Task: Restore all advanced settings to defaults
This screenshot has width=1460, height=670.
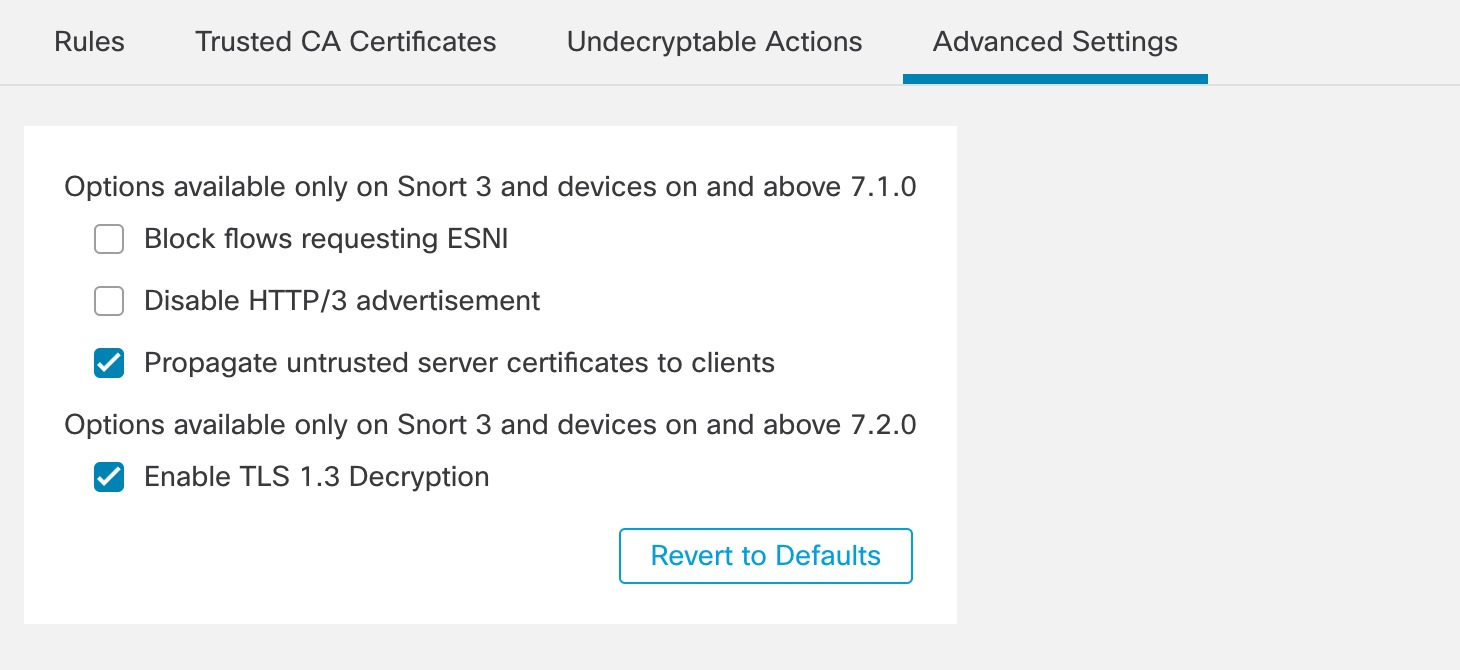Action: (x=765, y=555)
